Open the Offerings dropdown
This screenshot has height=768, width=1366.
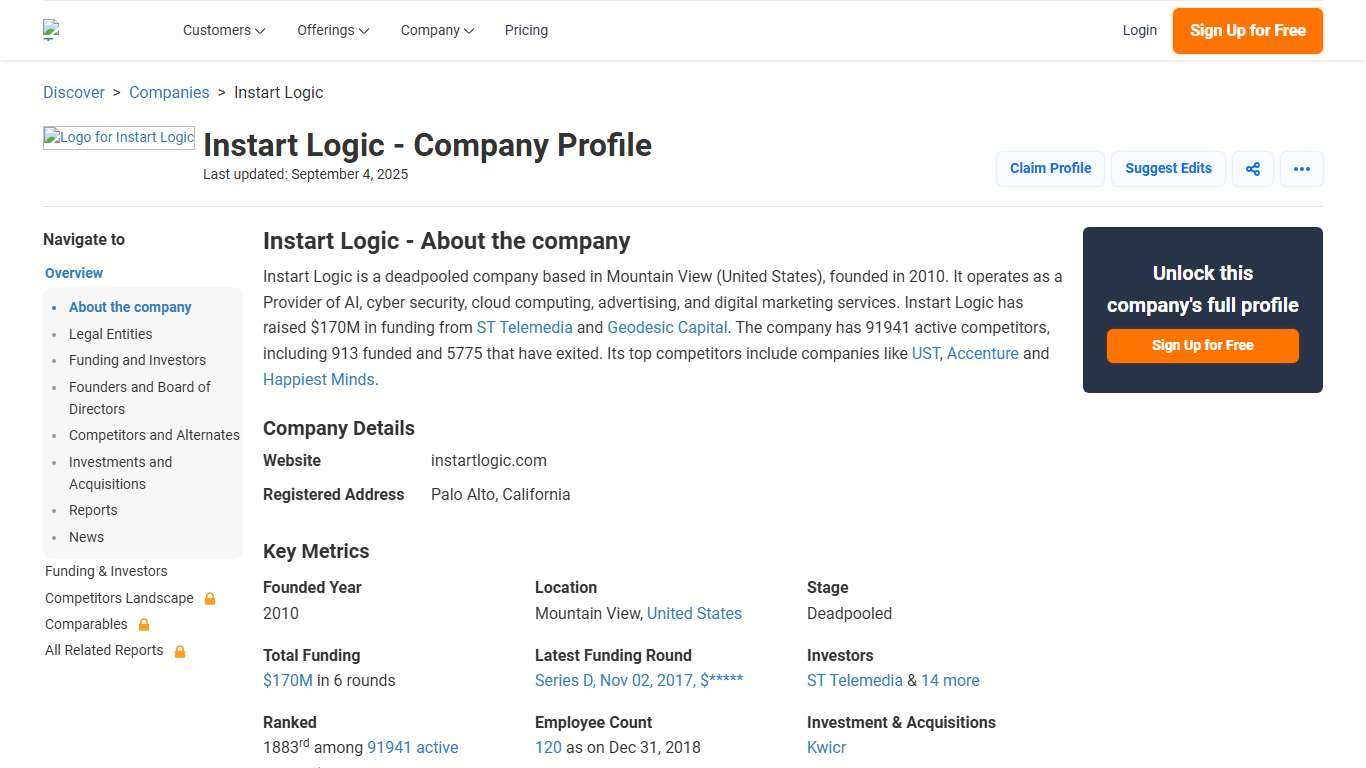tap(331, 30)
